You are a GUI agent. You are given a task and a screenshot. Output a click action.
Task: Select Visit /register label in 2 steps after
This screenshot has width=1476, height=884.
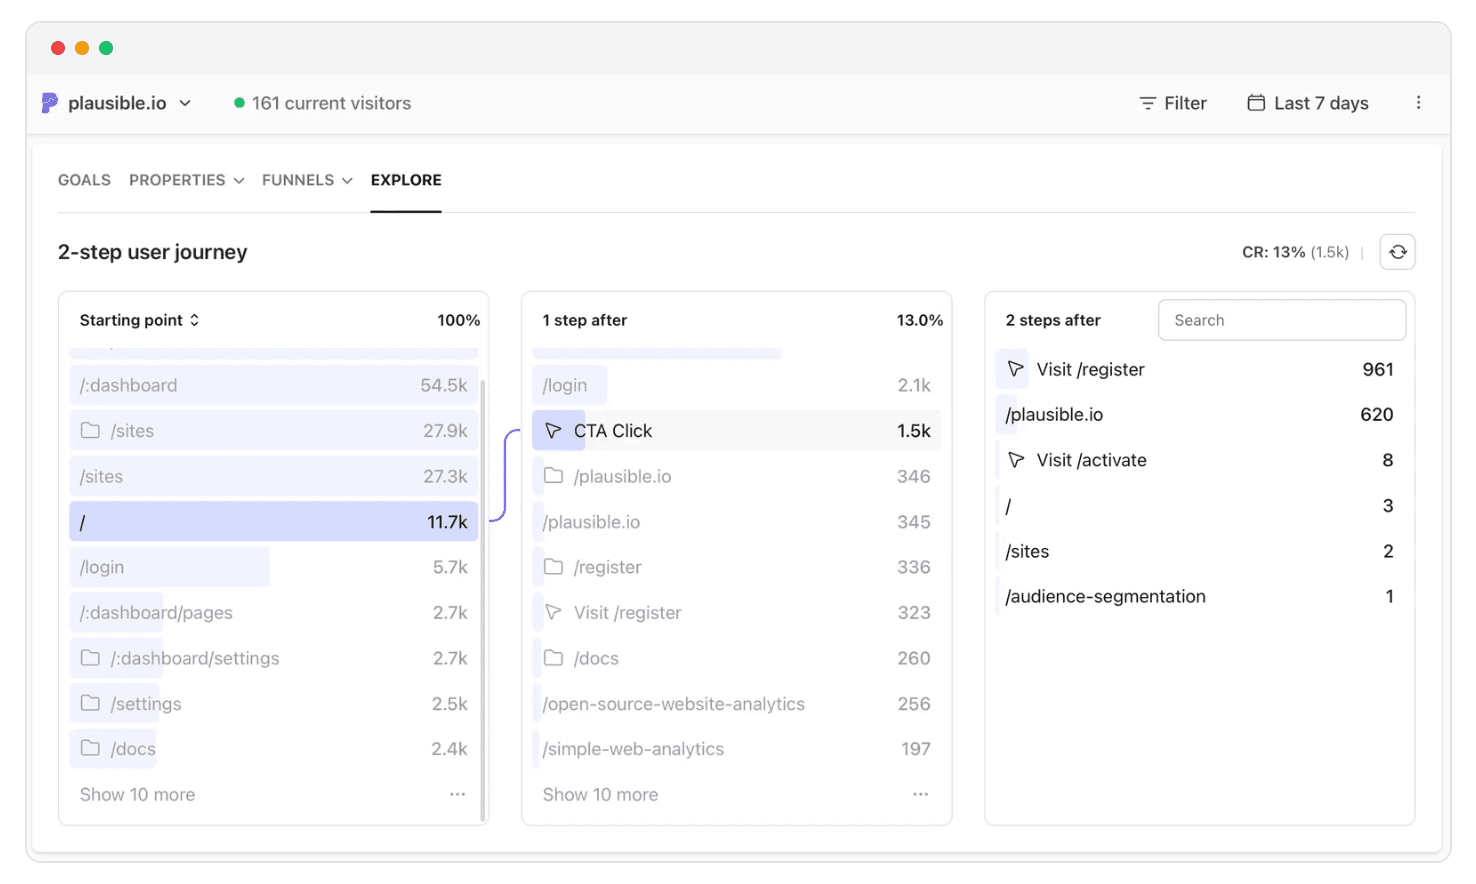click(1090, 369)
